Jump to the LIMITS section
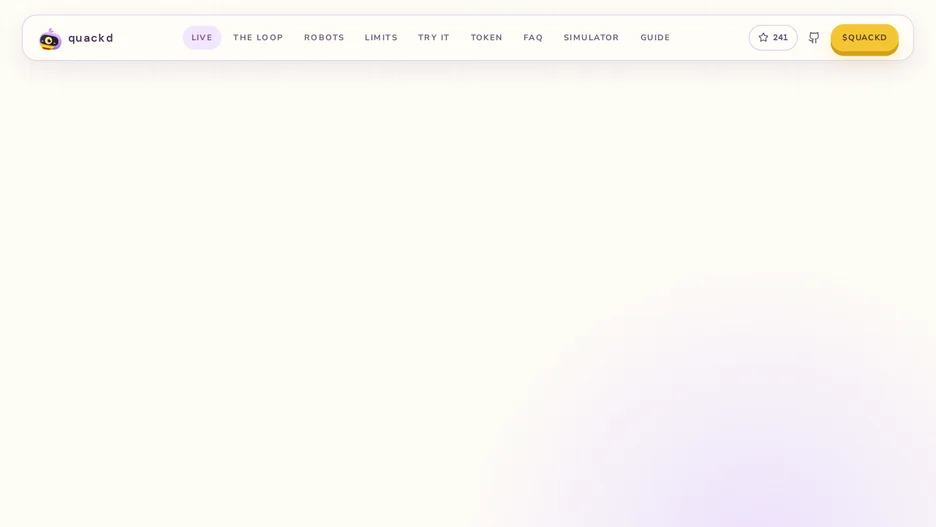This screenshot has width=936, height=527. [x=381, y=38]
